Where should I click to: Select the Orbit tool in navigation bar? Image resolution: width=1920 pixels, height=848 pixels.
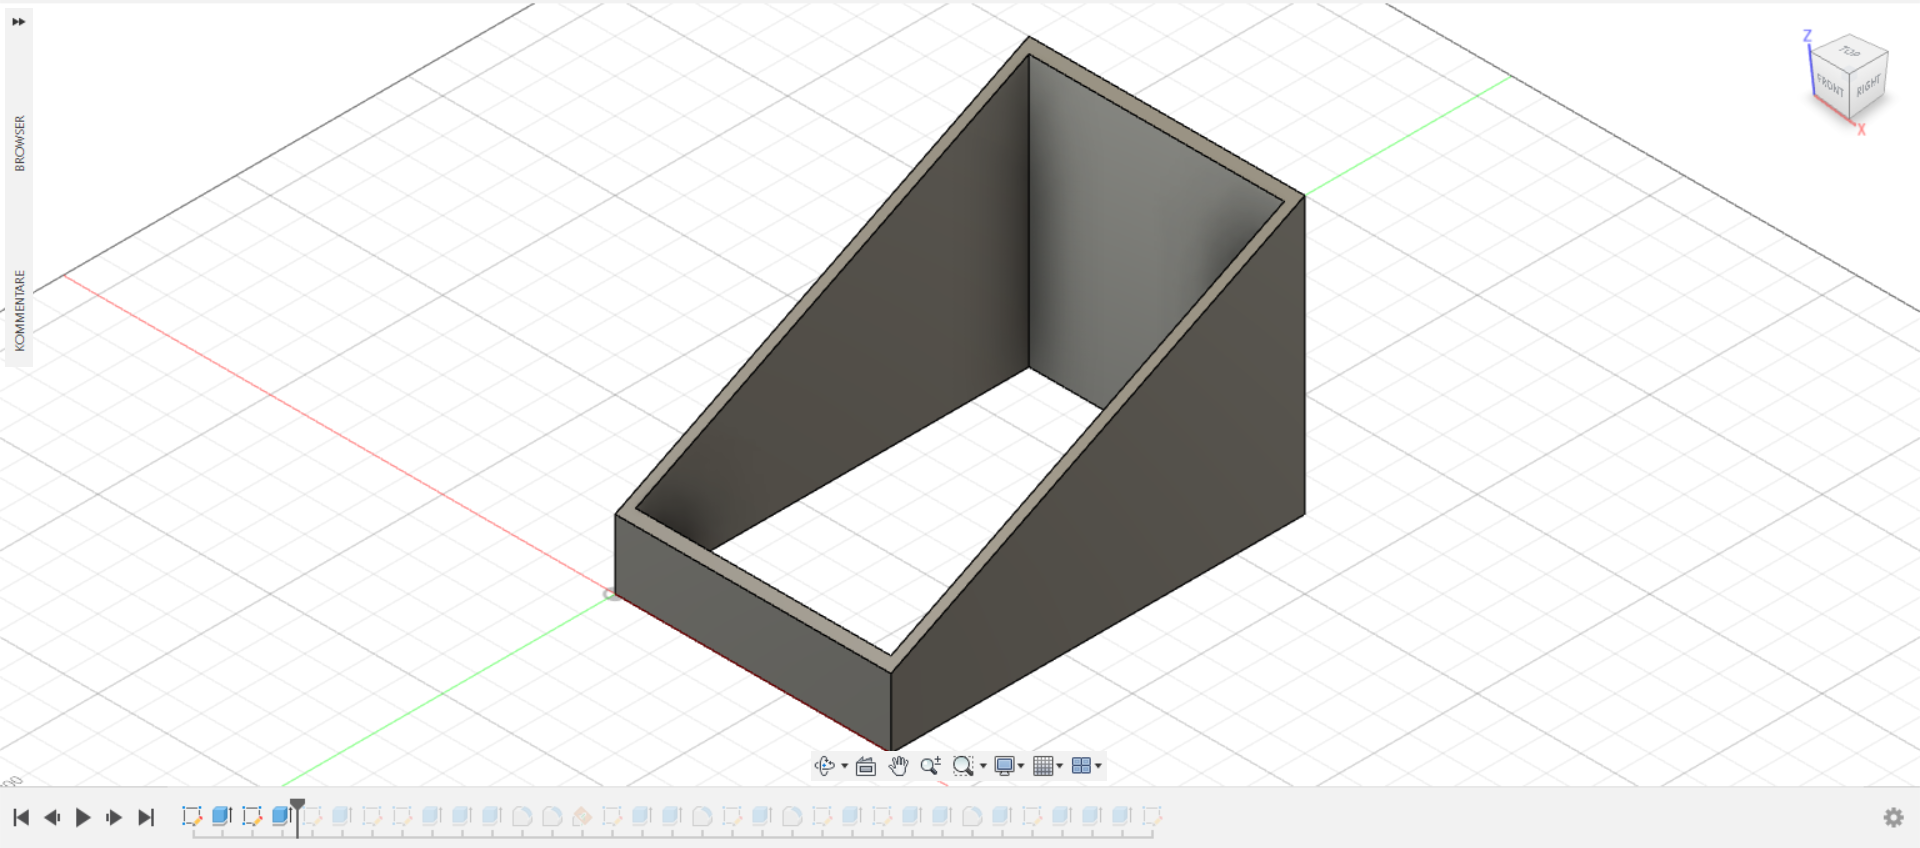coord(824,766)
